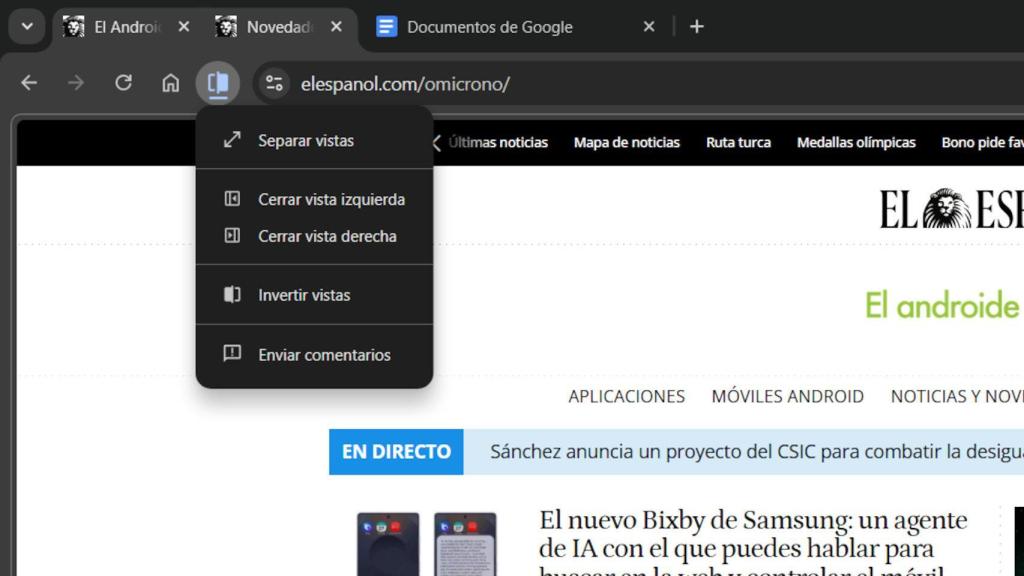This screenshot has height=576, width=1024.
Task: Go forward to next page
Action: click(76, 83)
